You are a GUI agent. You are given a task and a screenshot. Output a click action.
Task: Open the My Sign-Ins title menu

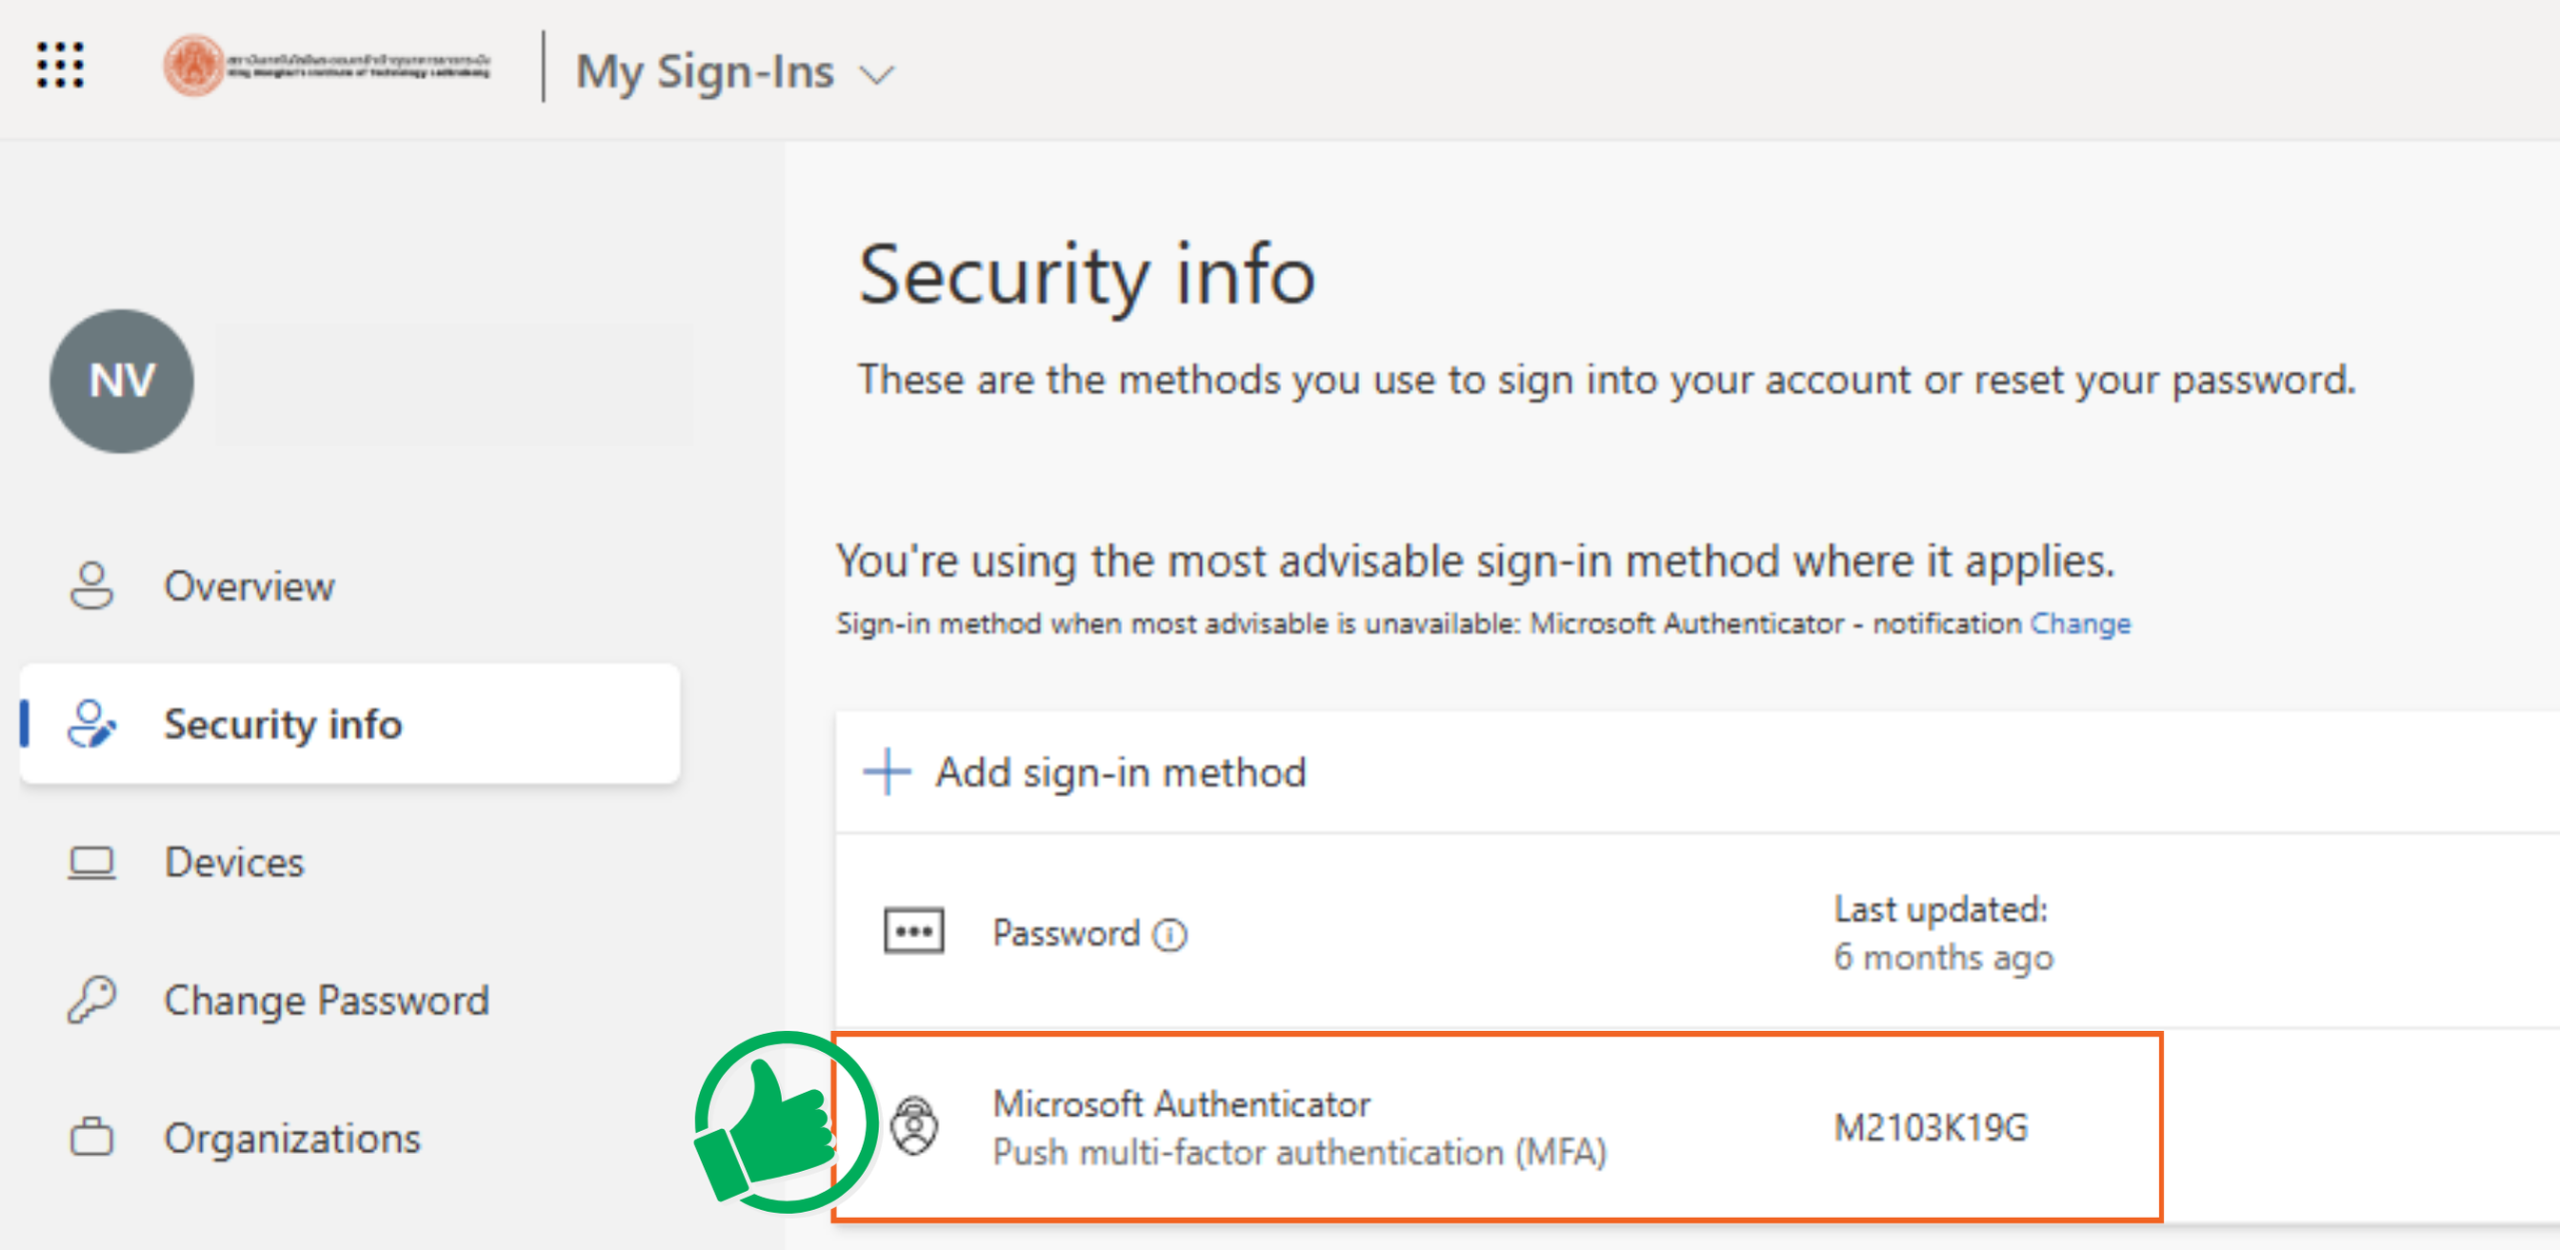pyautogui.click(x=705, y=72)
